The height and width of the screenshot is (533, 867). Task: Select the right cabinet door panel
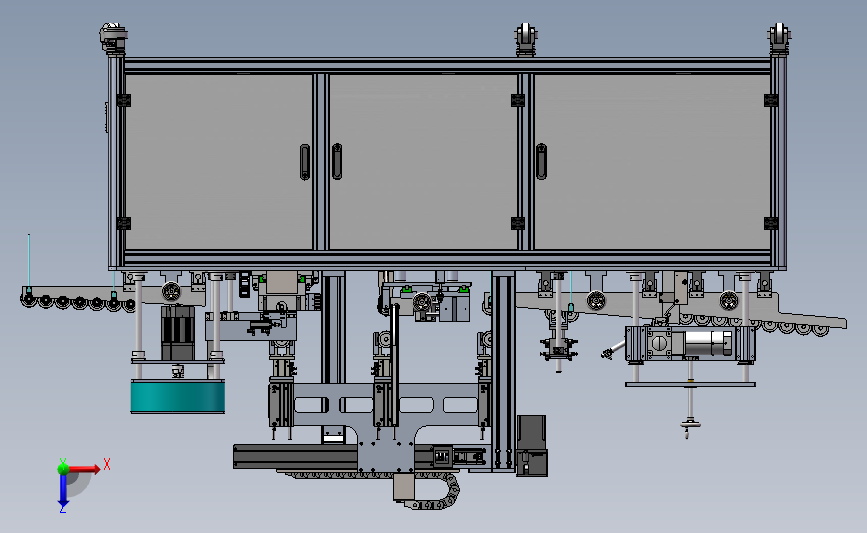[x=652, y=161]
